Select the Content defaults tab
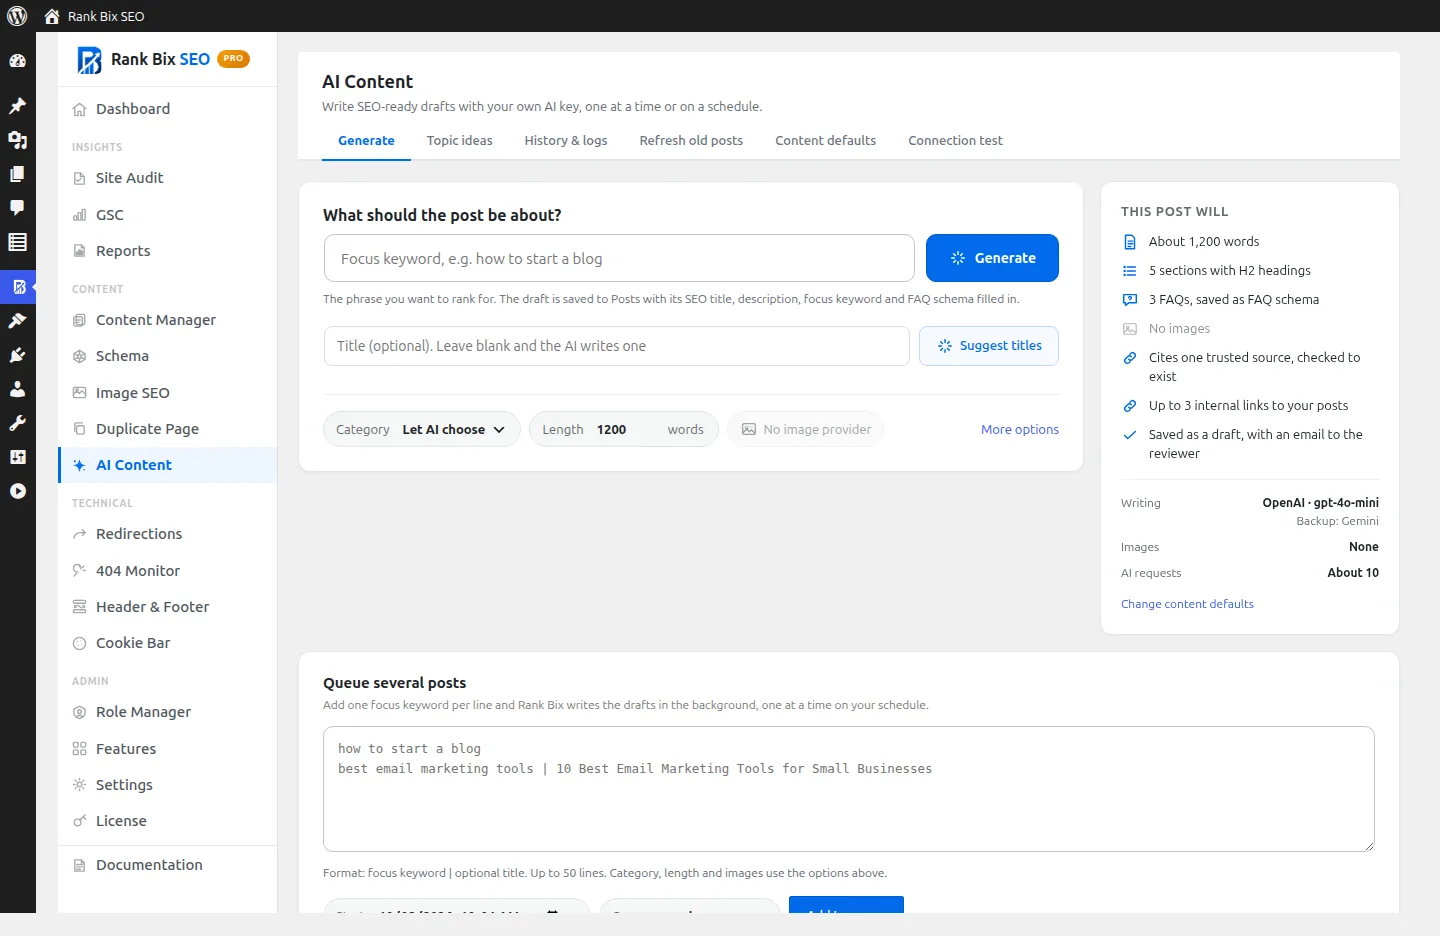The width and height of the screenshot is (1440, 936). [825, 141]
